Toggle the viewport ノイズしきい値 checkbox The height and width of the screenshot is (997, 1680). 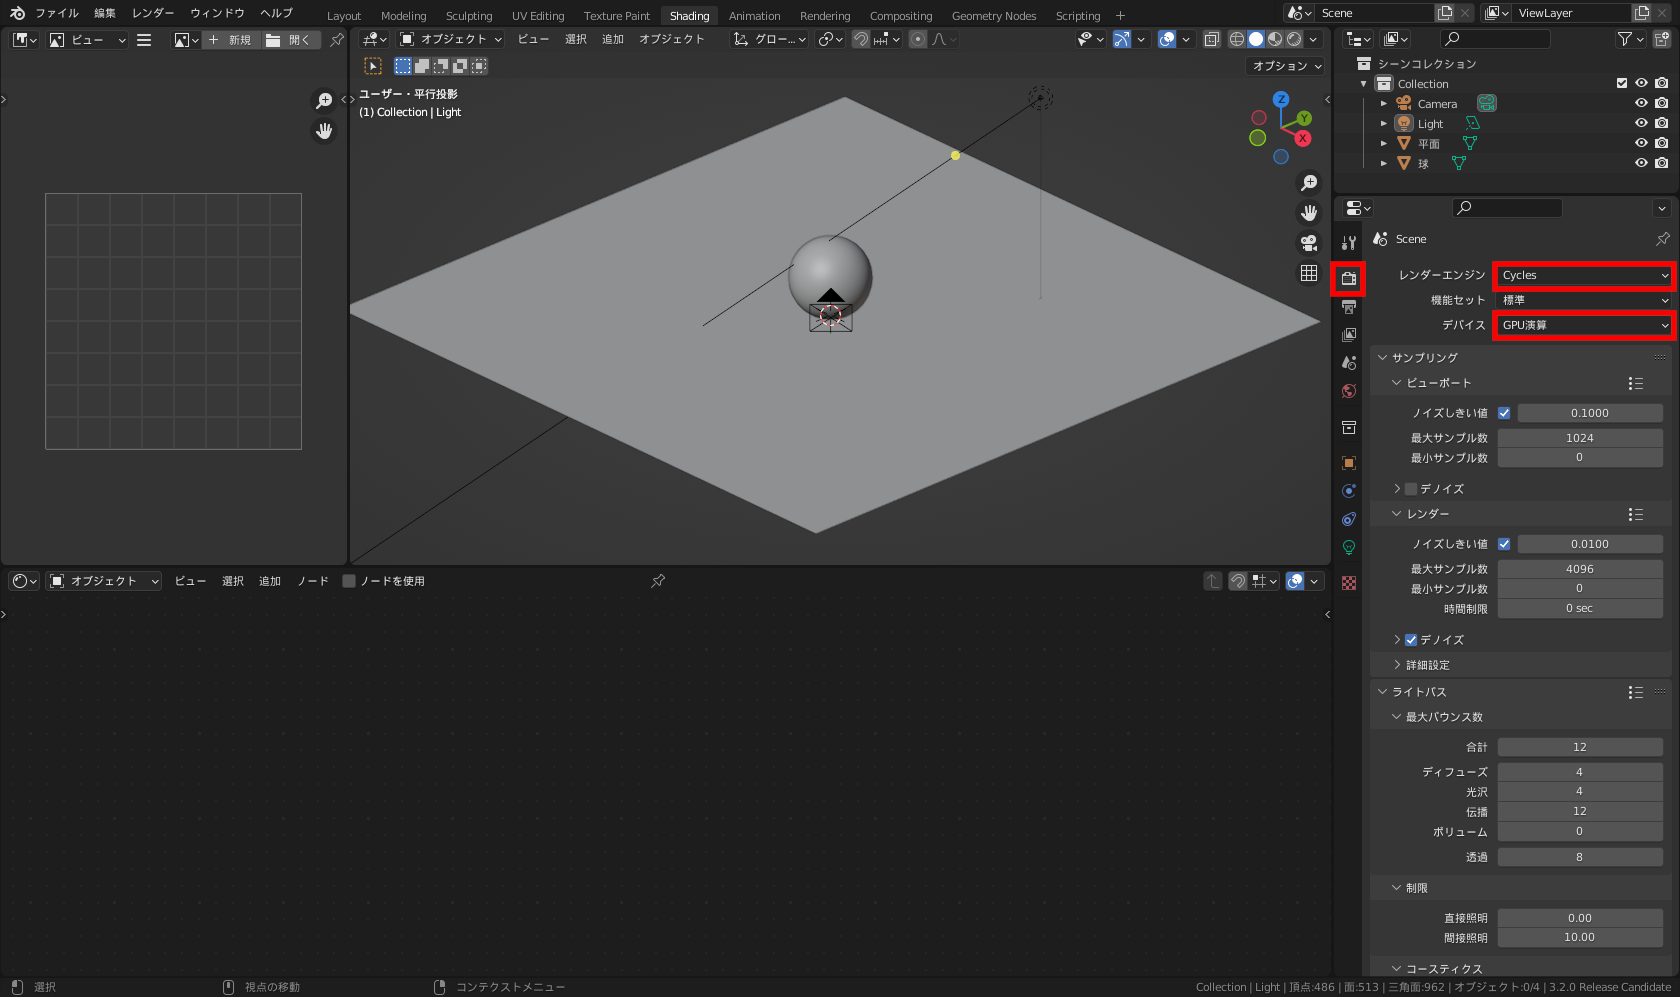pyautogui.click(x=1504, y=413)
